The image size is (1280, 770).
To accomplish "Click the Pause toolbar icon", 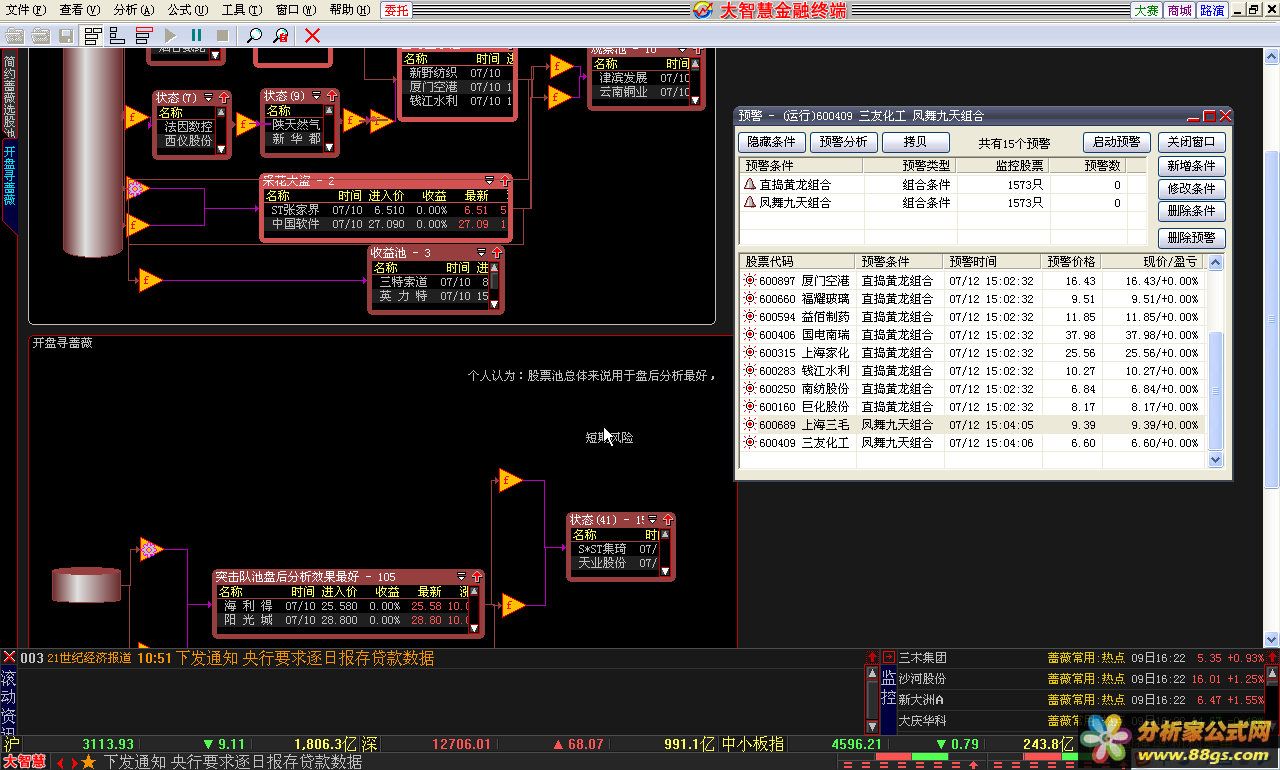I will (x=196, y=36).
